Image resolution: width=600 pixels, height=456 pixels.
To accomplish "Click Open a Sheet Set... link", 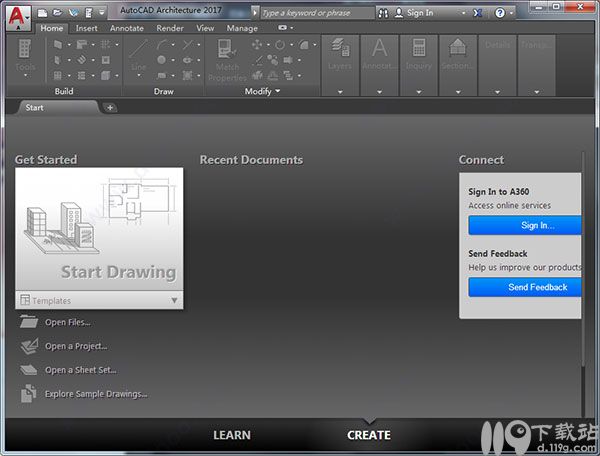I will tap(81, 370).
